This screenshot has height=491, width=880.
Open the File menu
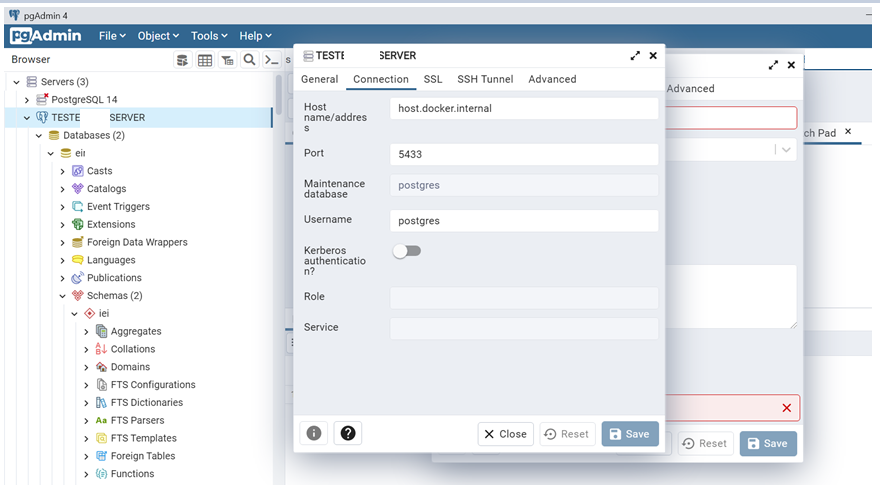click(112, 36)
